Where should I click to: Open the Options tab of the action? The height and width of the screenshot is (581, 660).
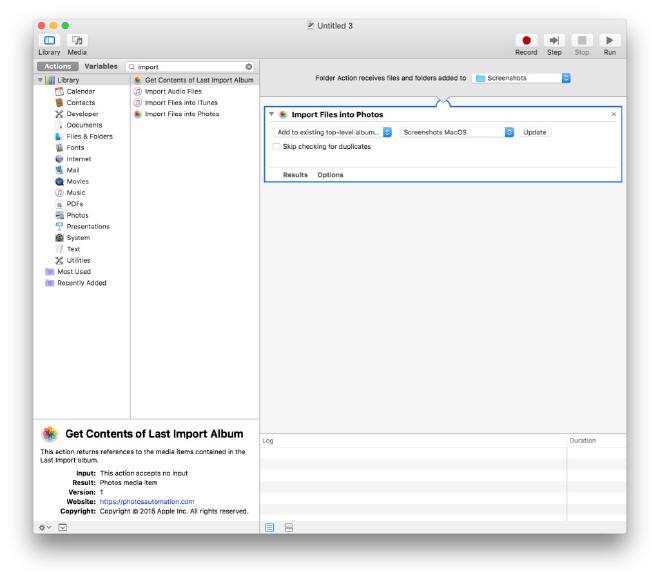[330, 175]
